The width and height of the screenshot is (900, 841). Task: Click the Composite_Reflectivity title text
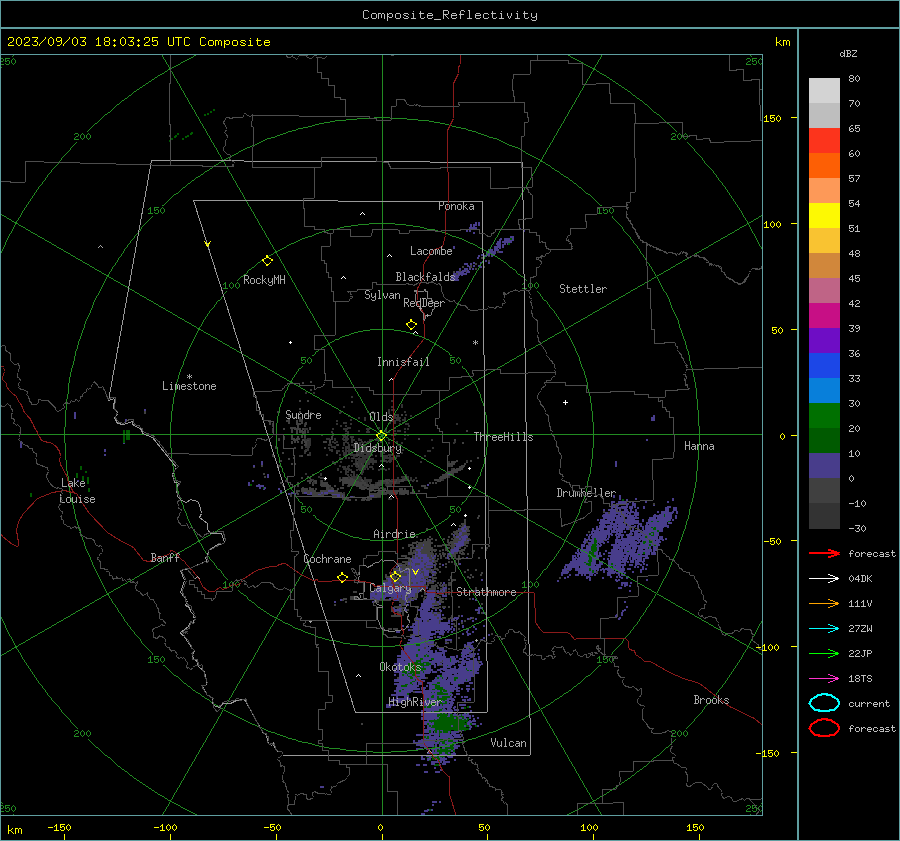(450, 15)
